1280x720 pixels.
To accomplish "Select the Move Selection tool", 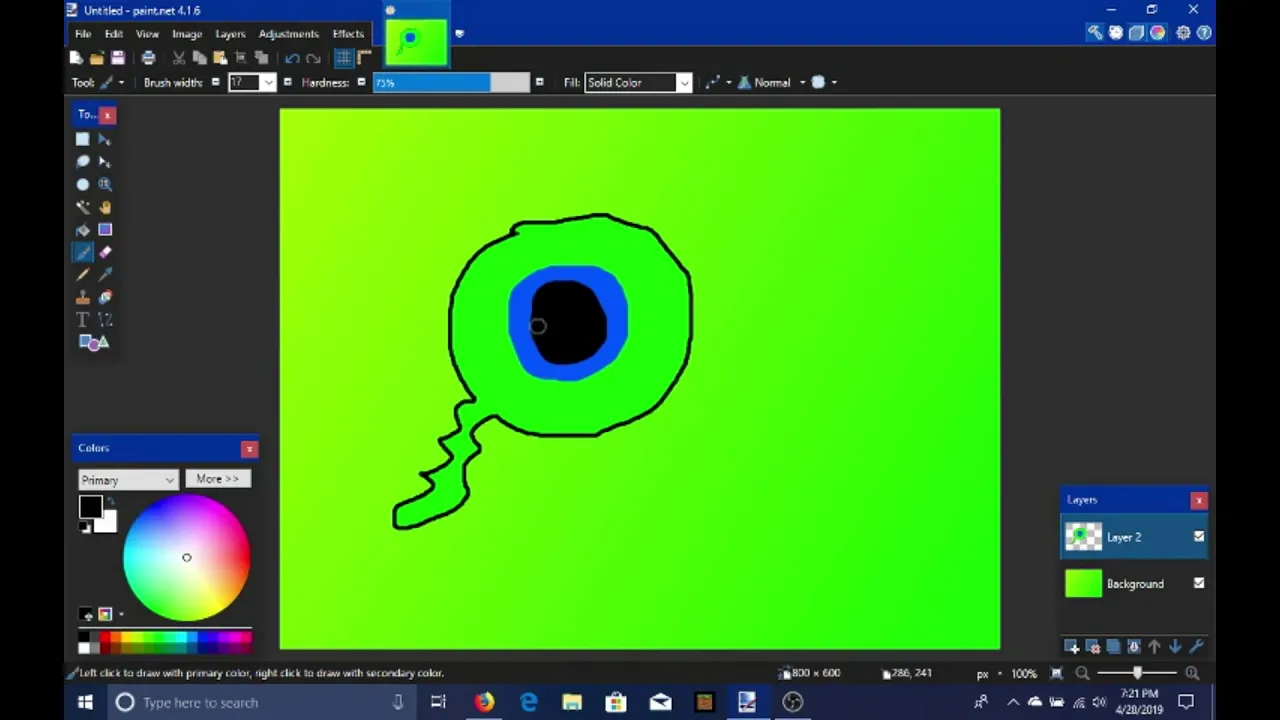I will tap(105, 162).
